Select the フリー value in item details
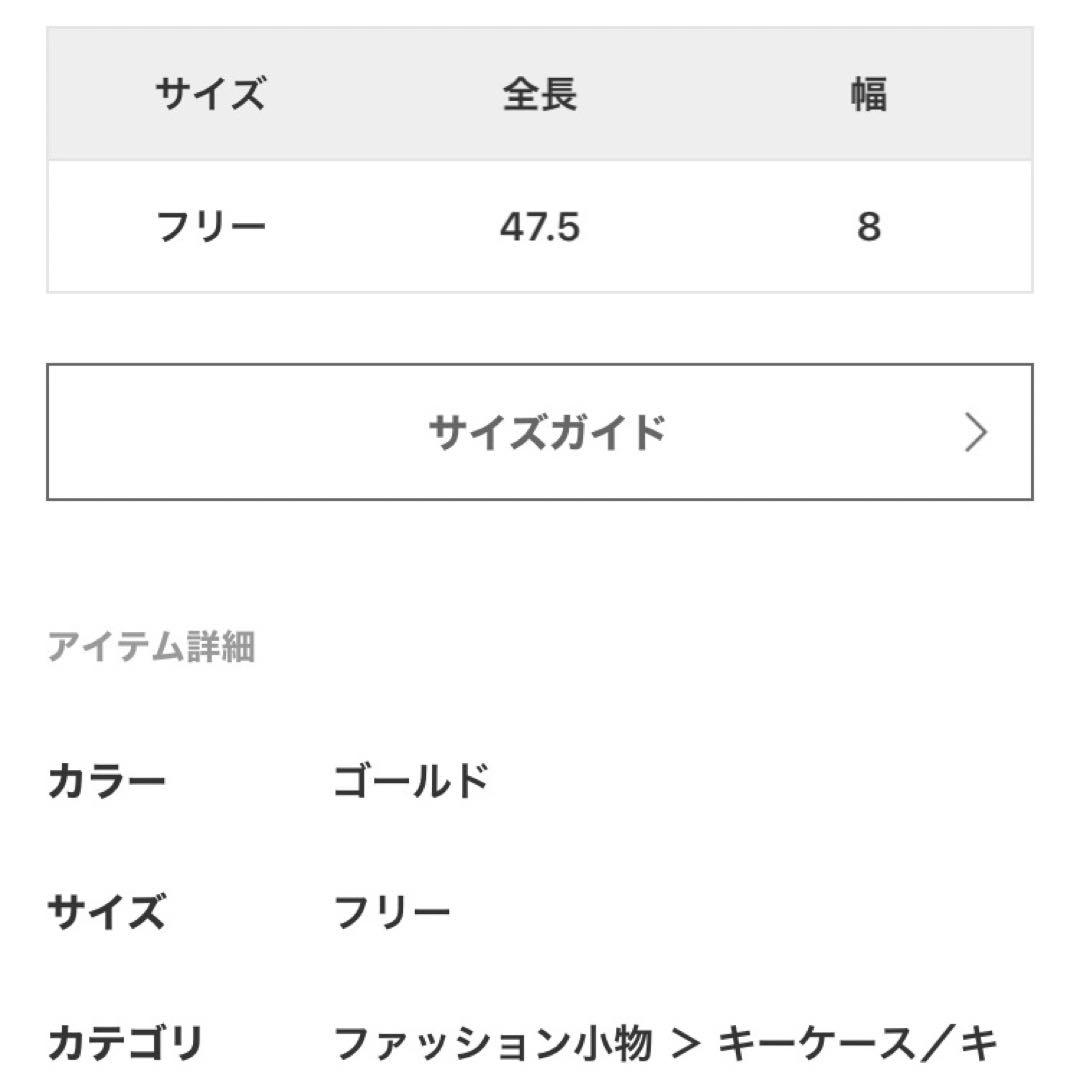The width and height of the screenshot is (1080, 1080). (392, 912)
